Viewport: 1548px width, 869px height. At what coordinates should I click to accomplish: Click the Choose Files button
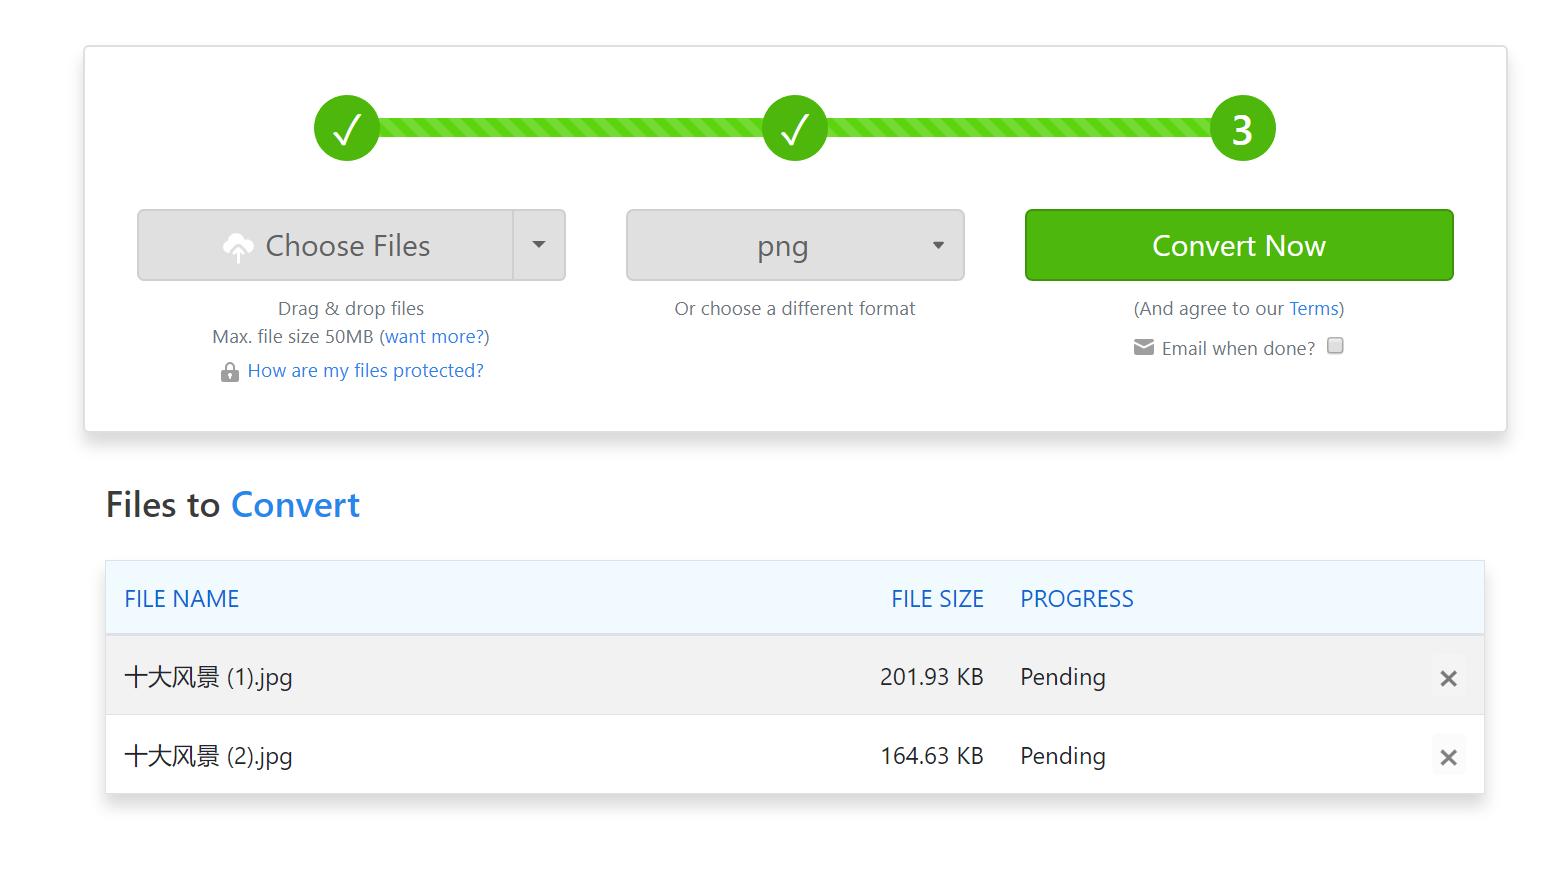click(x=326, y=245)
